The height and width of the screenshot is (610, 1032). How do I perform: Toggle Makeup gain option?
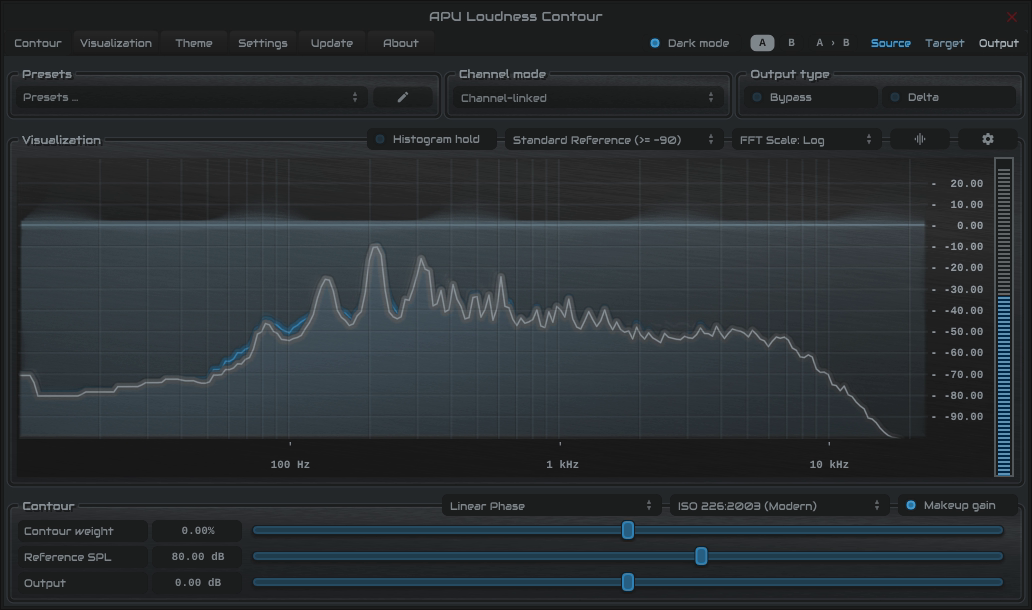point(958,505)
